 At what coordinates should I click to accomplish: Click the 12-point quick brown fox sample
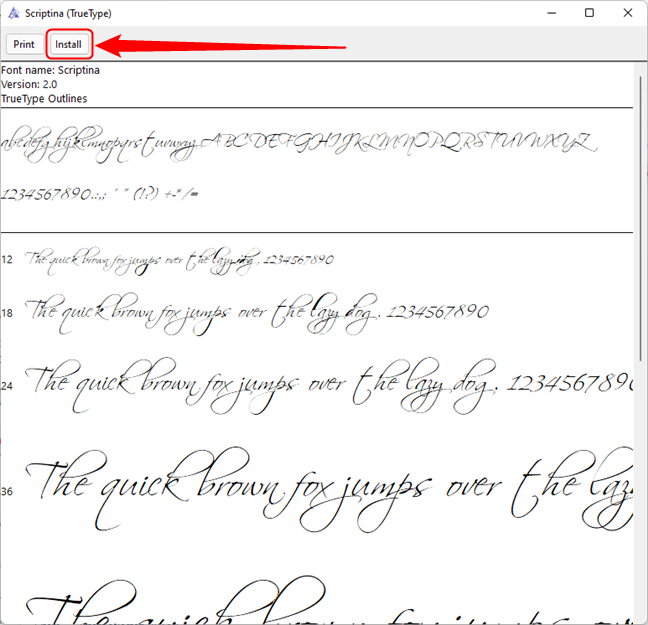[x=179, y=260]
